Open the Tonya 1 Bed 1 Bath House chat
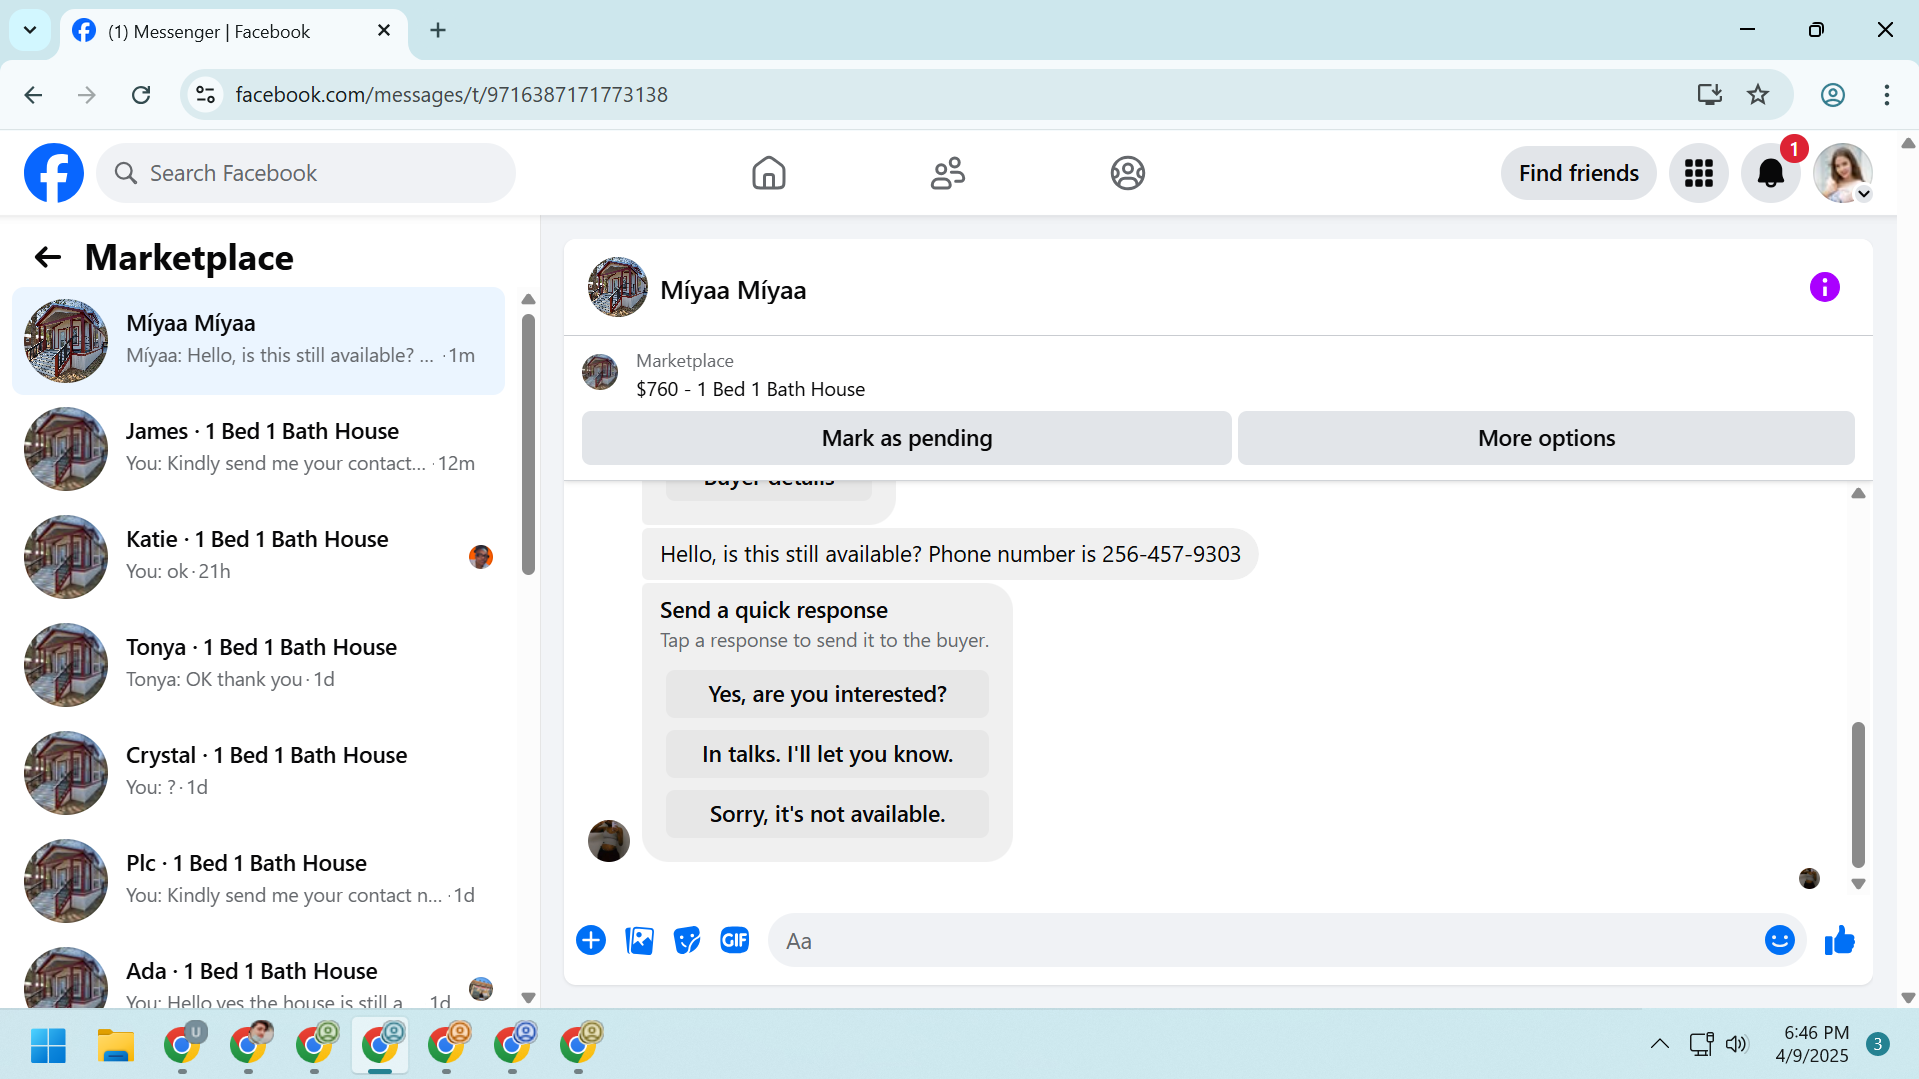1919x1079 pixels. pos(259,665)
